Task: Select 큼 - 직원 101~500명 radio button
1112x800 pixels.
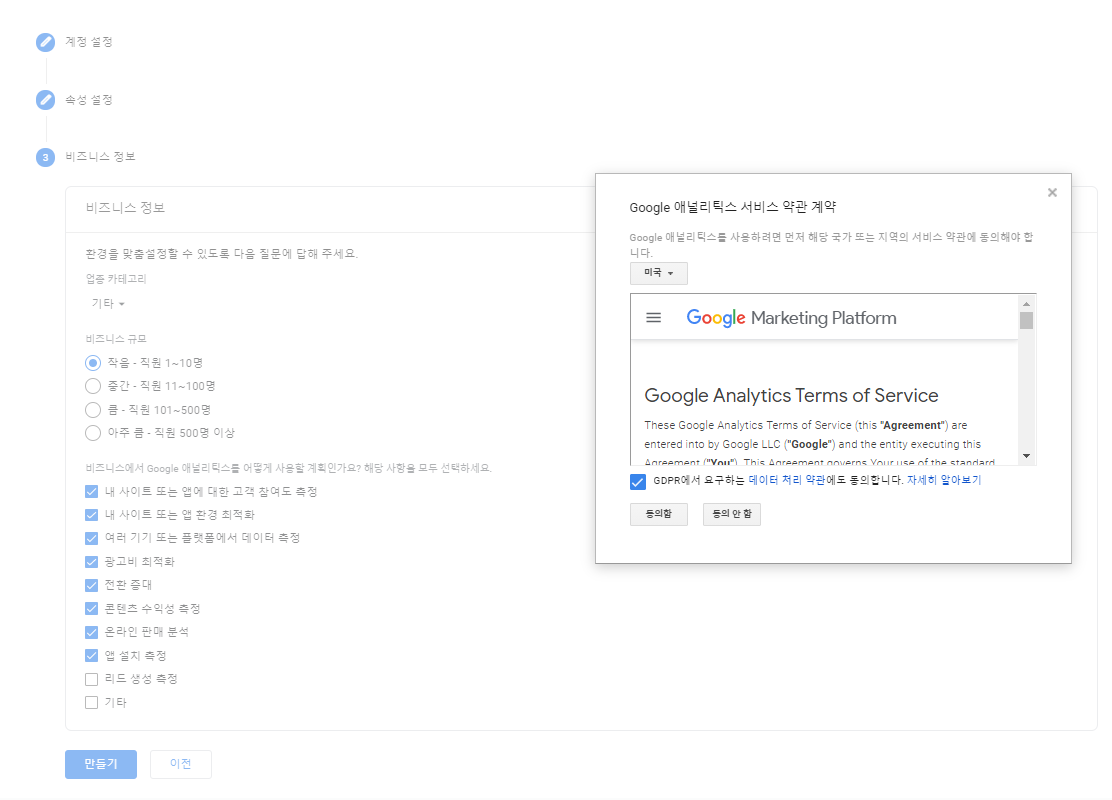Action: pyautogui.click(x=93, y=410)
